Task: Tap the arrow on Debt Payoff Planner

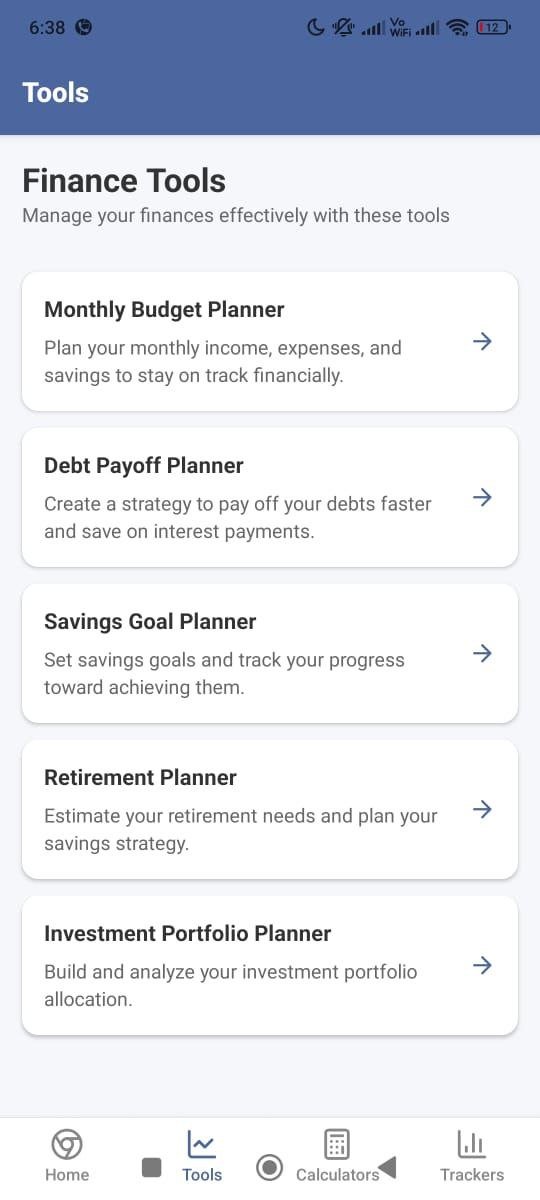Action: point(482,497)
